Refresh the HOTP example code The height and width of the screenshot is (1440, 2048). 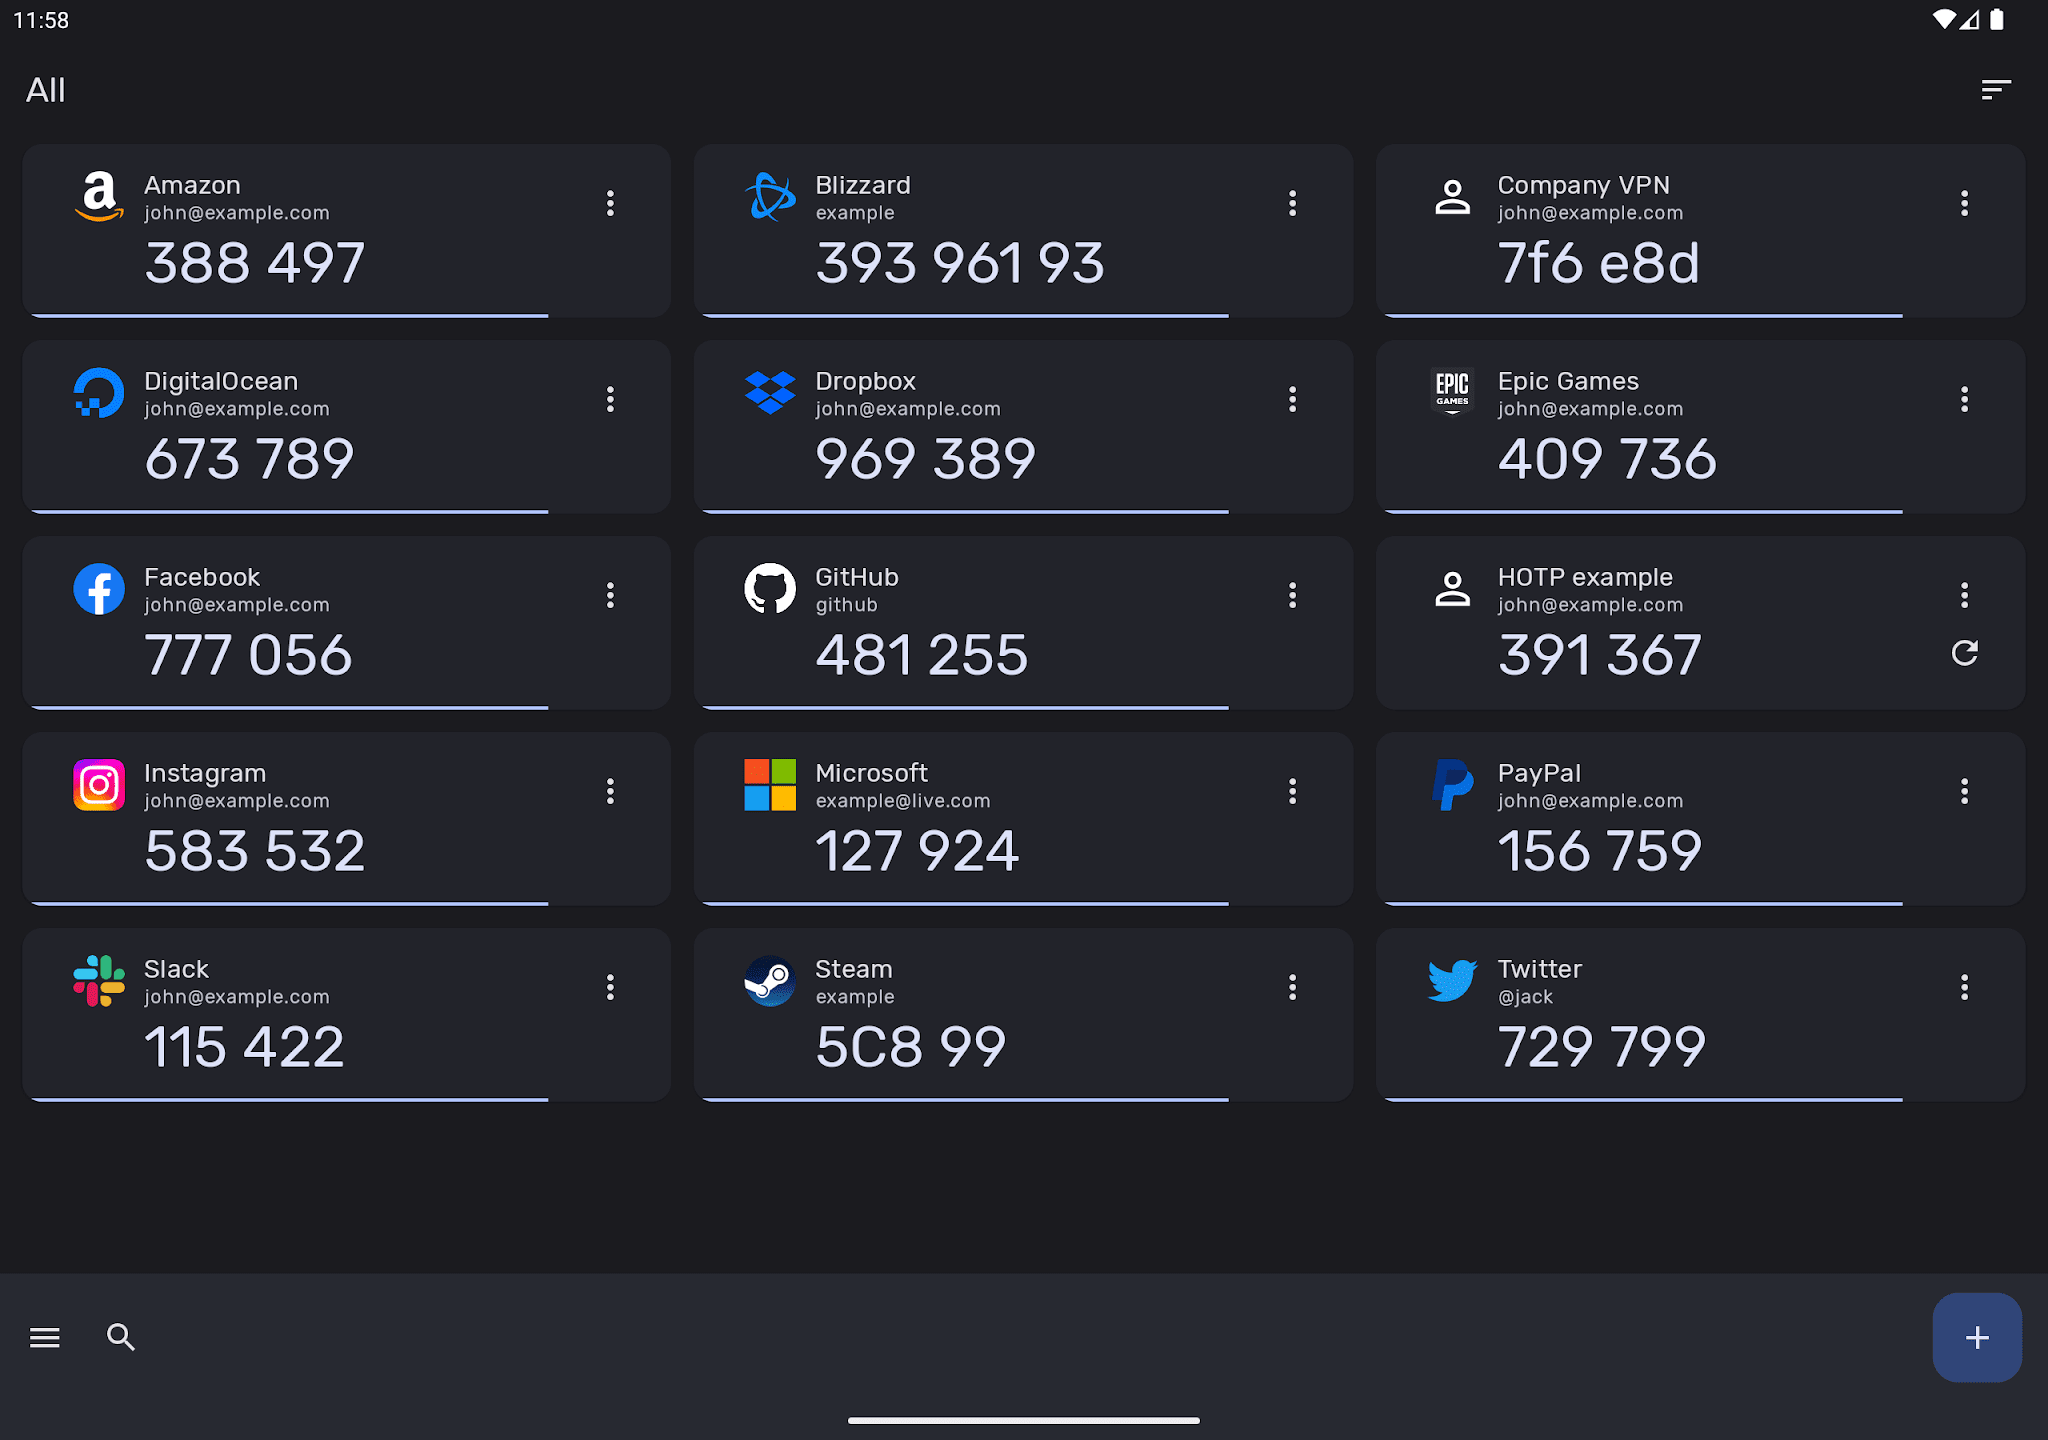[1964, 653]
